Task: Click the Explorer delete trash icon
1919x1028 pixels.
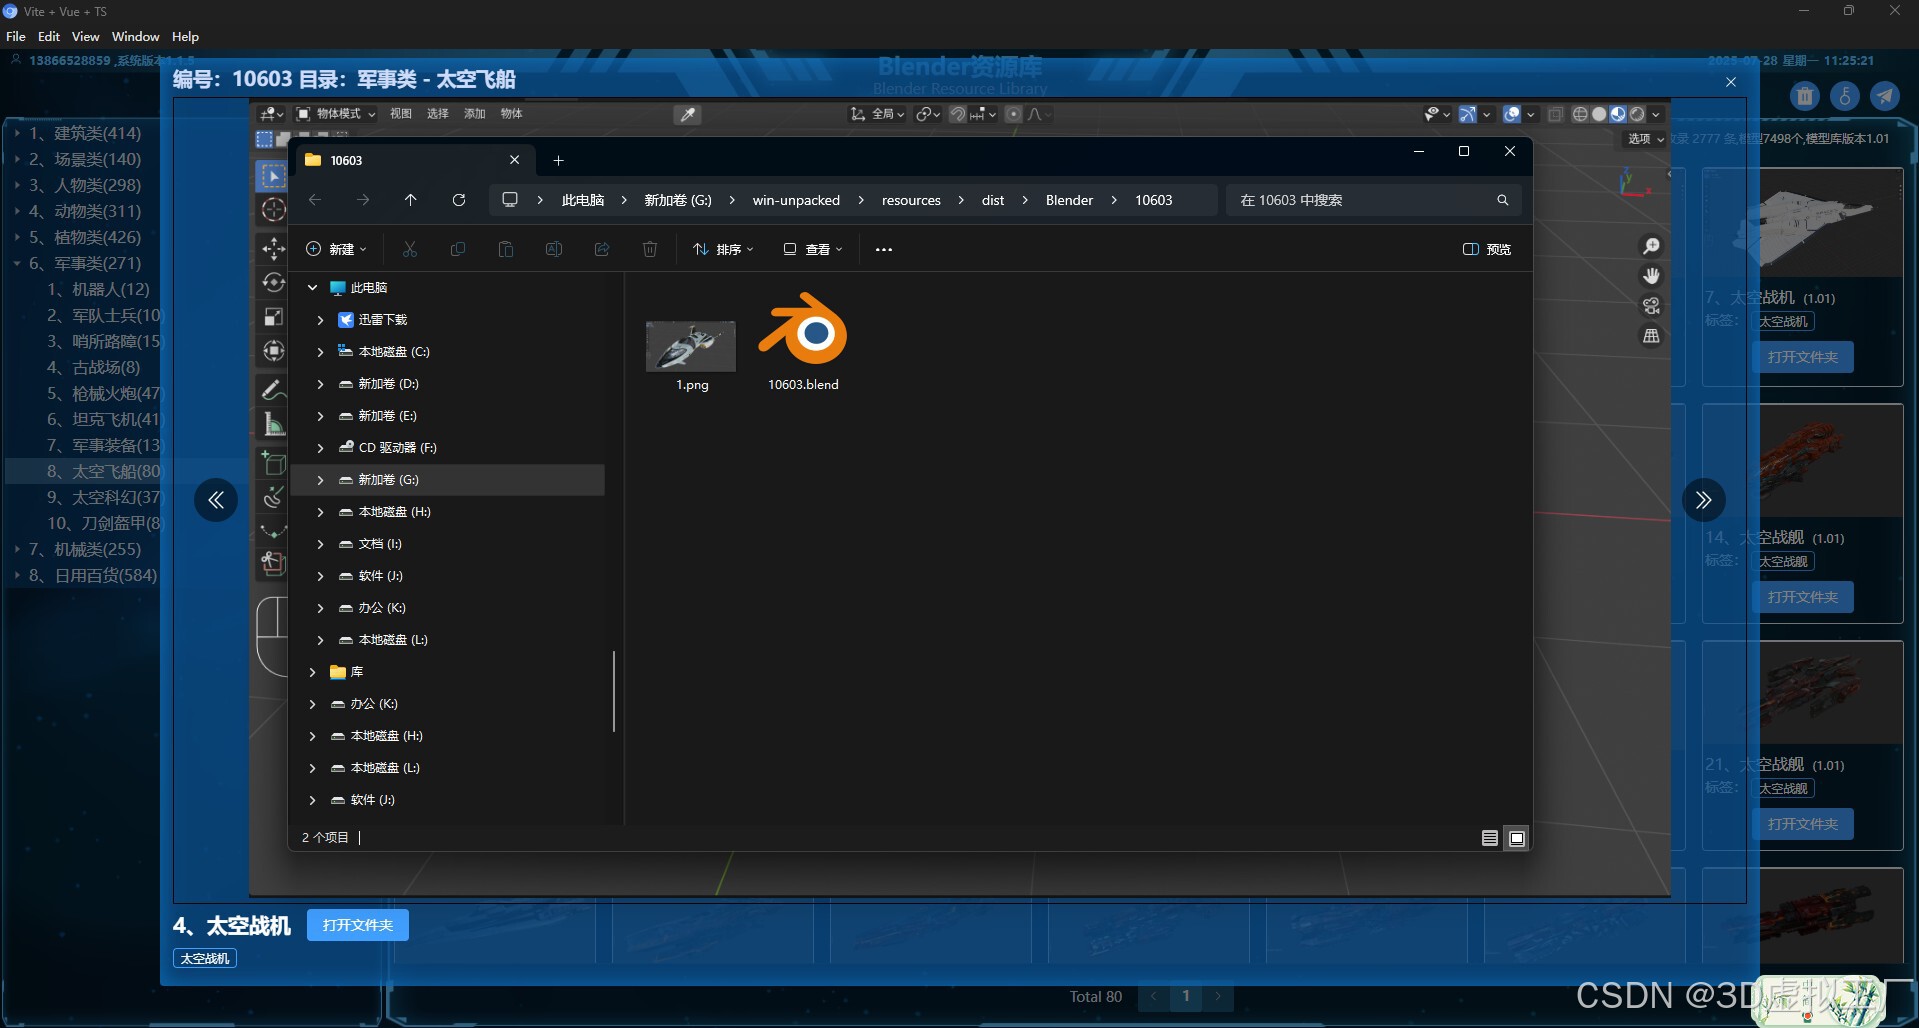Action: pos(650,249)
